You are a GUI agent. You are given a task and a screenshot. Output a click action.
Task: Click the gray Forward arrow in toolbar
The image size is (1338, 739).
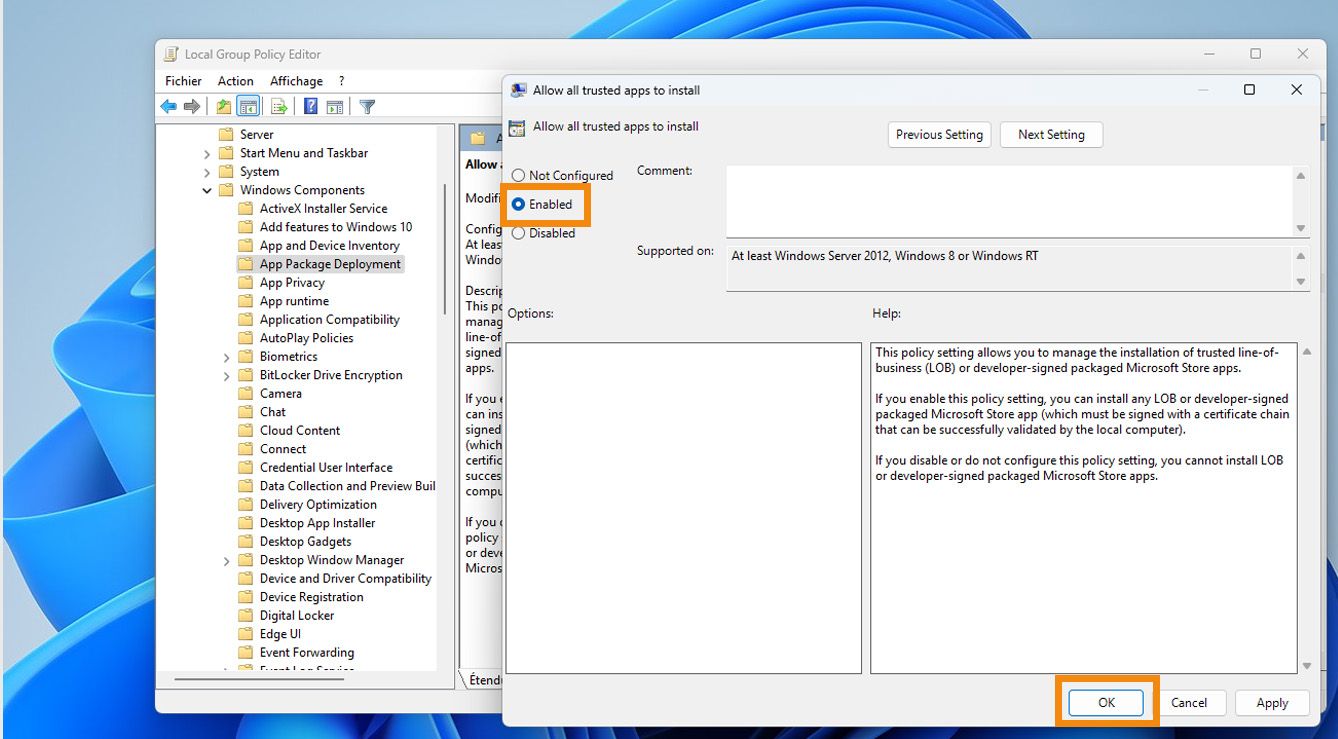coord(192,107)
